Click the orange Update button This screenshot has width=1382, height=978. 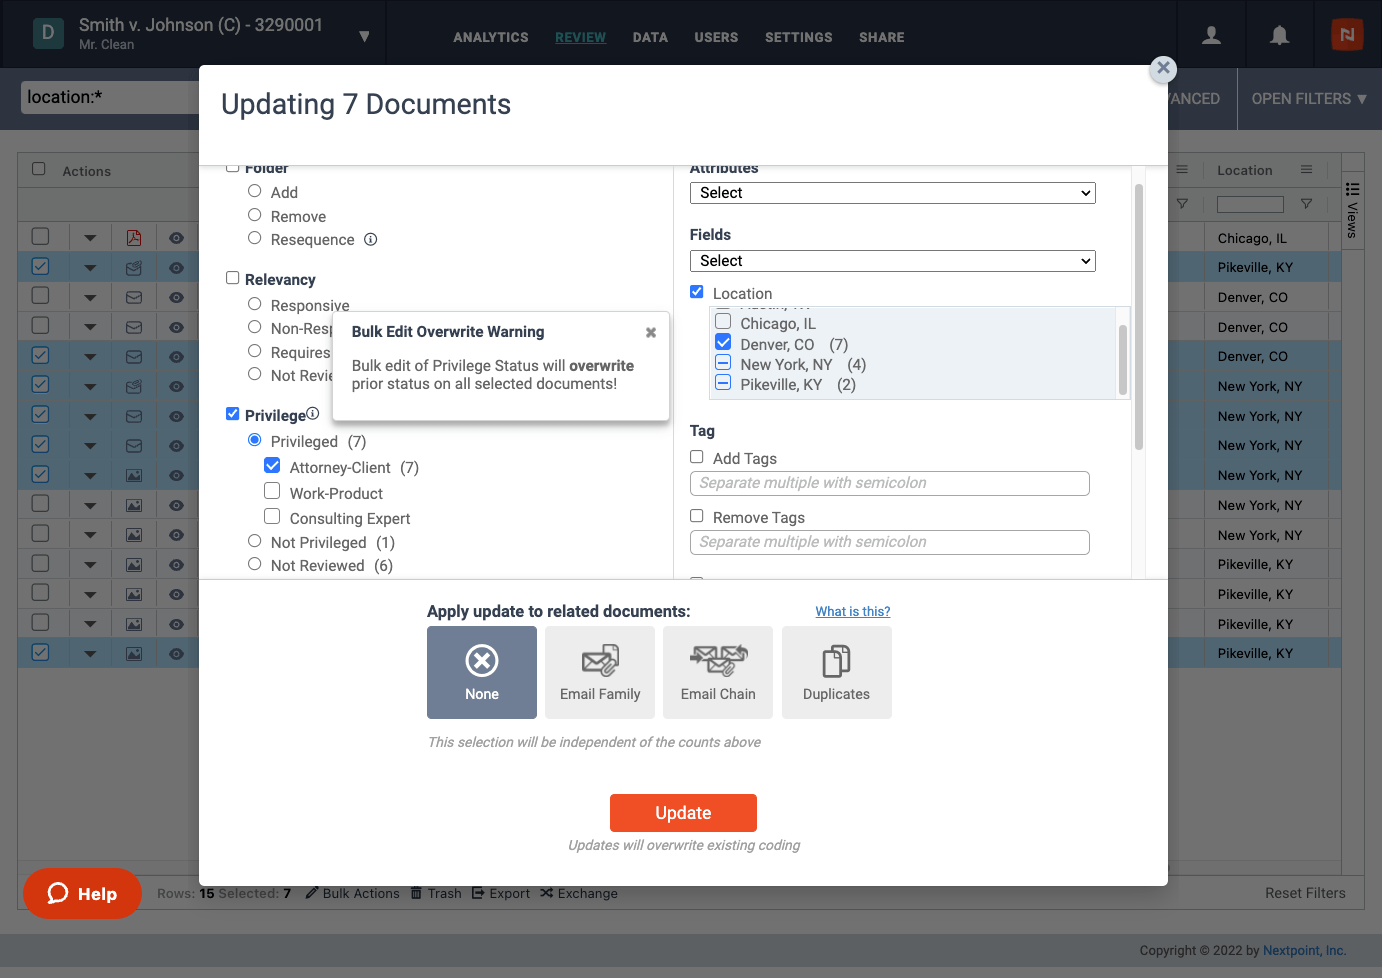[683, 813]
